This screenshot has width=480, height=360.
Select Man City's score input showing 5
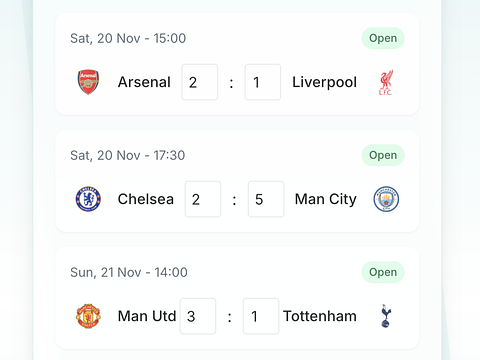tap(266, 199)
